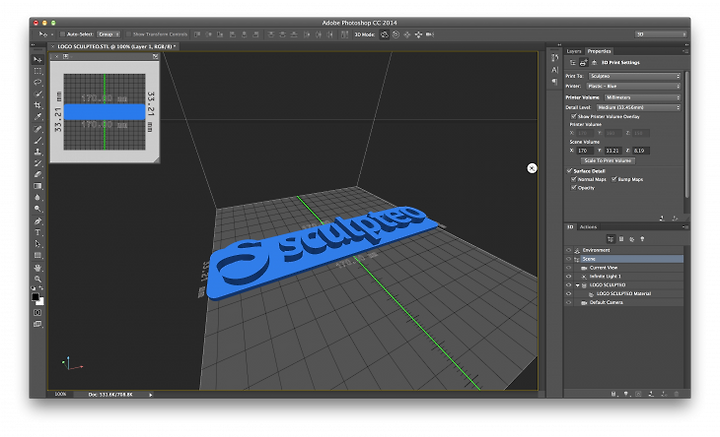Select the LOGO SCULPTEO.STL document tab

[x=114, y=46]
